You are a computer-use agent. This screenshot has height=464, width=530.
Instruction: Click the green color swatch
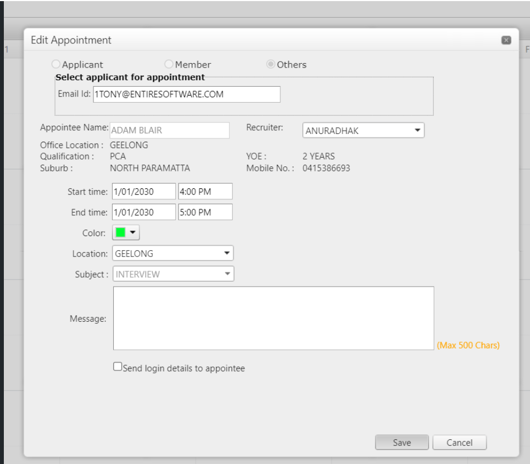(x=120, y=232)
